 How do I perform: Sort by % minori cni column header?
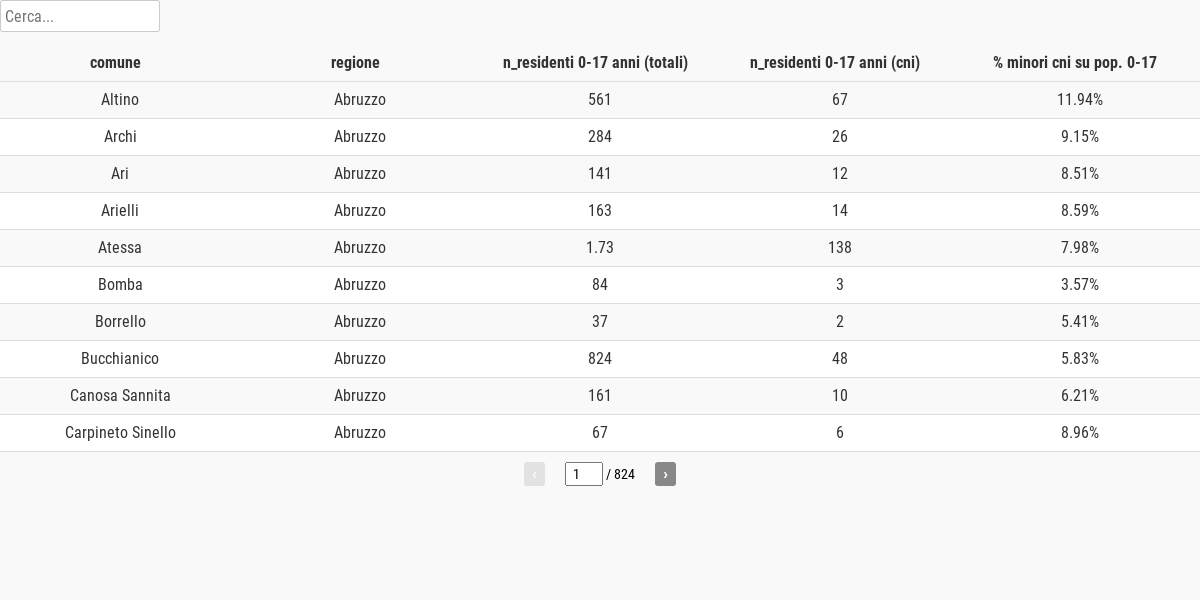(x=1075, y=63)
